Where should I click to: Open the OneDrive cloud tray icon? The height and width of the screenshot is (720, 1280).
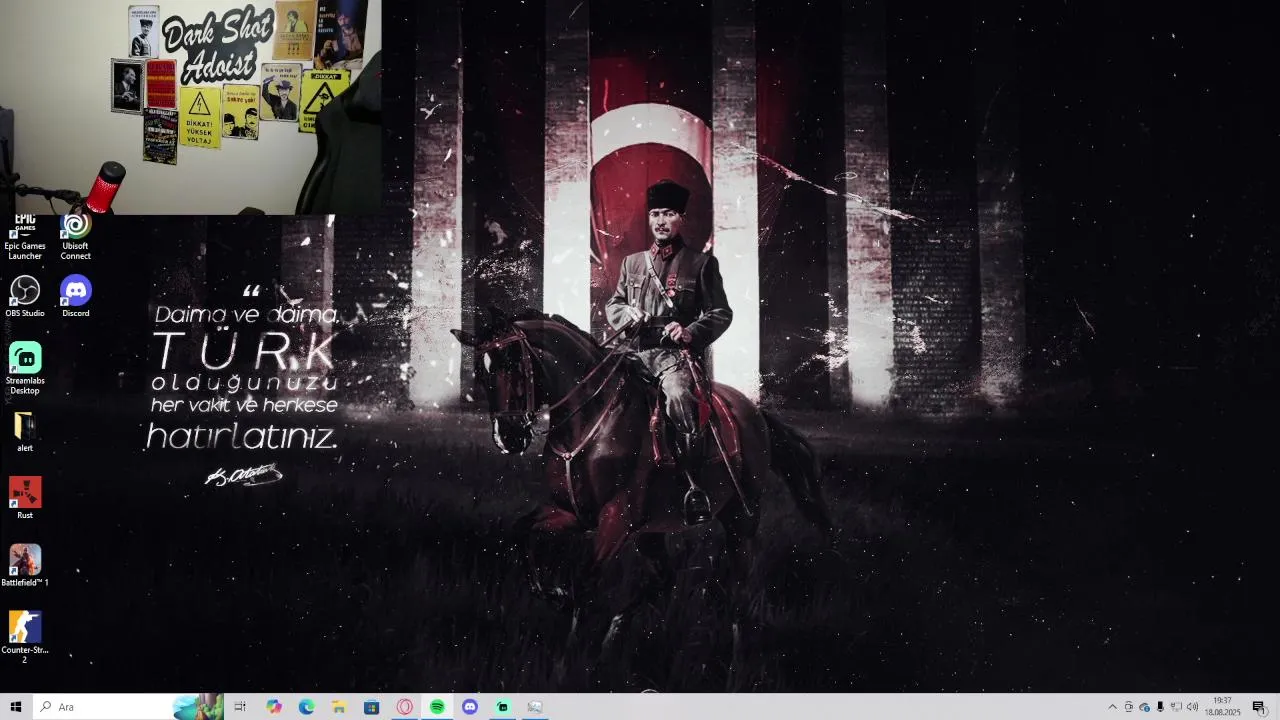[x=1145, y=707]
